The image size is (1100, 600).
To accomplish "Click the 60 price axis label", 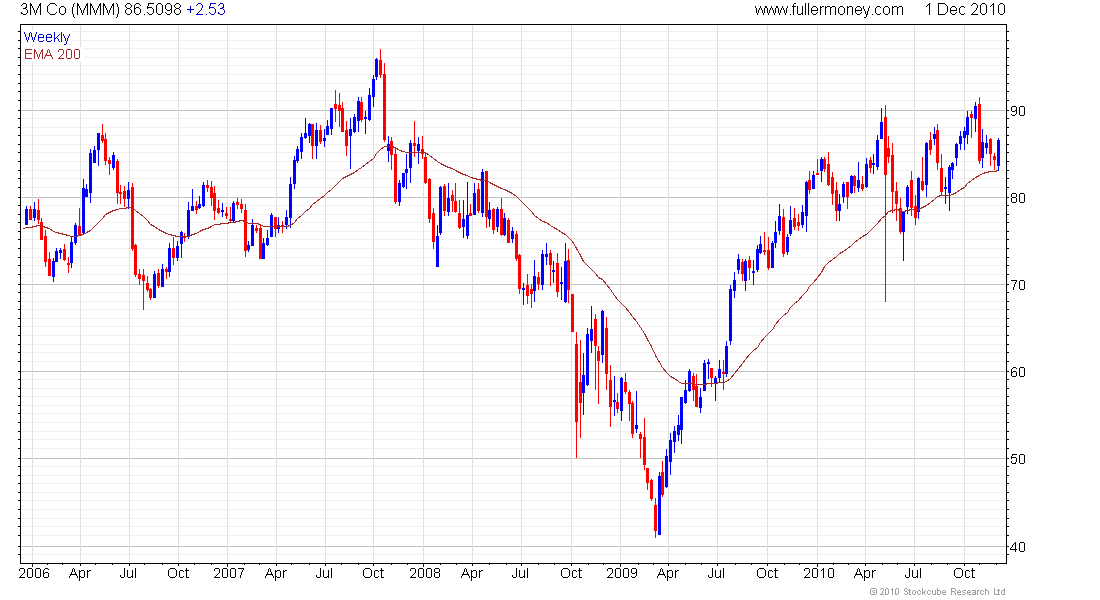I will point(1018,372).
